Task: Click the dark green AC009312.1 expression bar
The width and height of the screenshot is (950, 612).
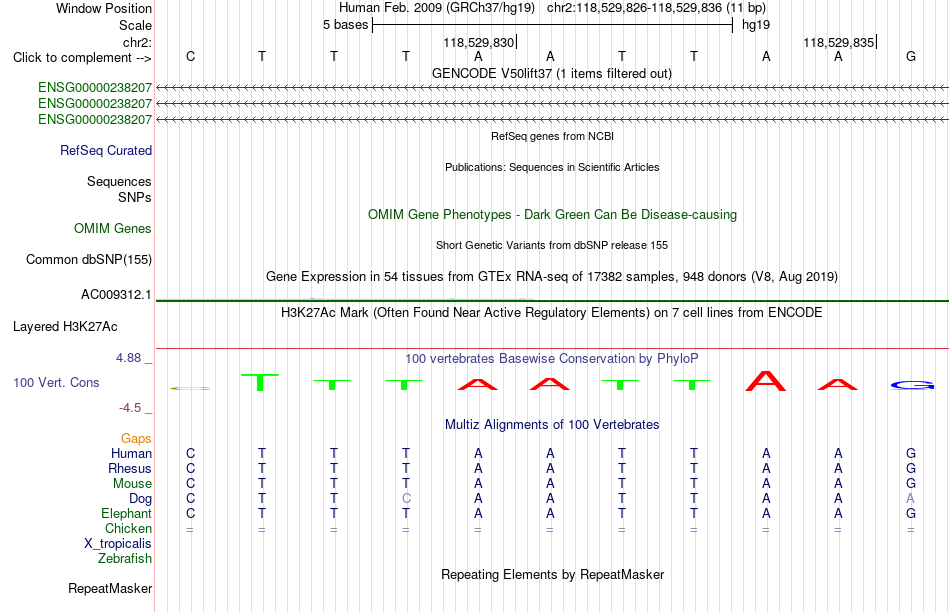Action: coord(552,301)
